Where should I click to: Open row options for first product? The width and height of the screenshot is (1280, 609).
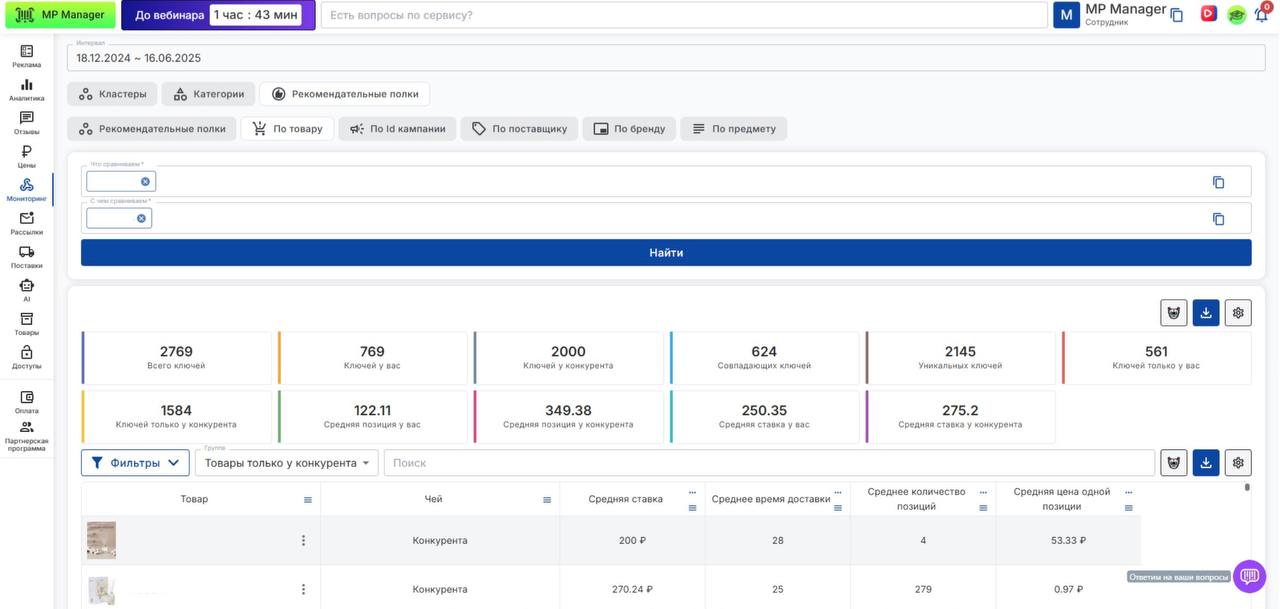pos(303,541)
